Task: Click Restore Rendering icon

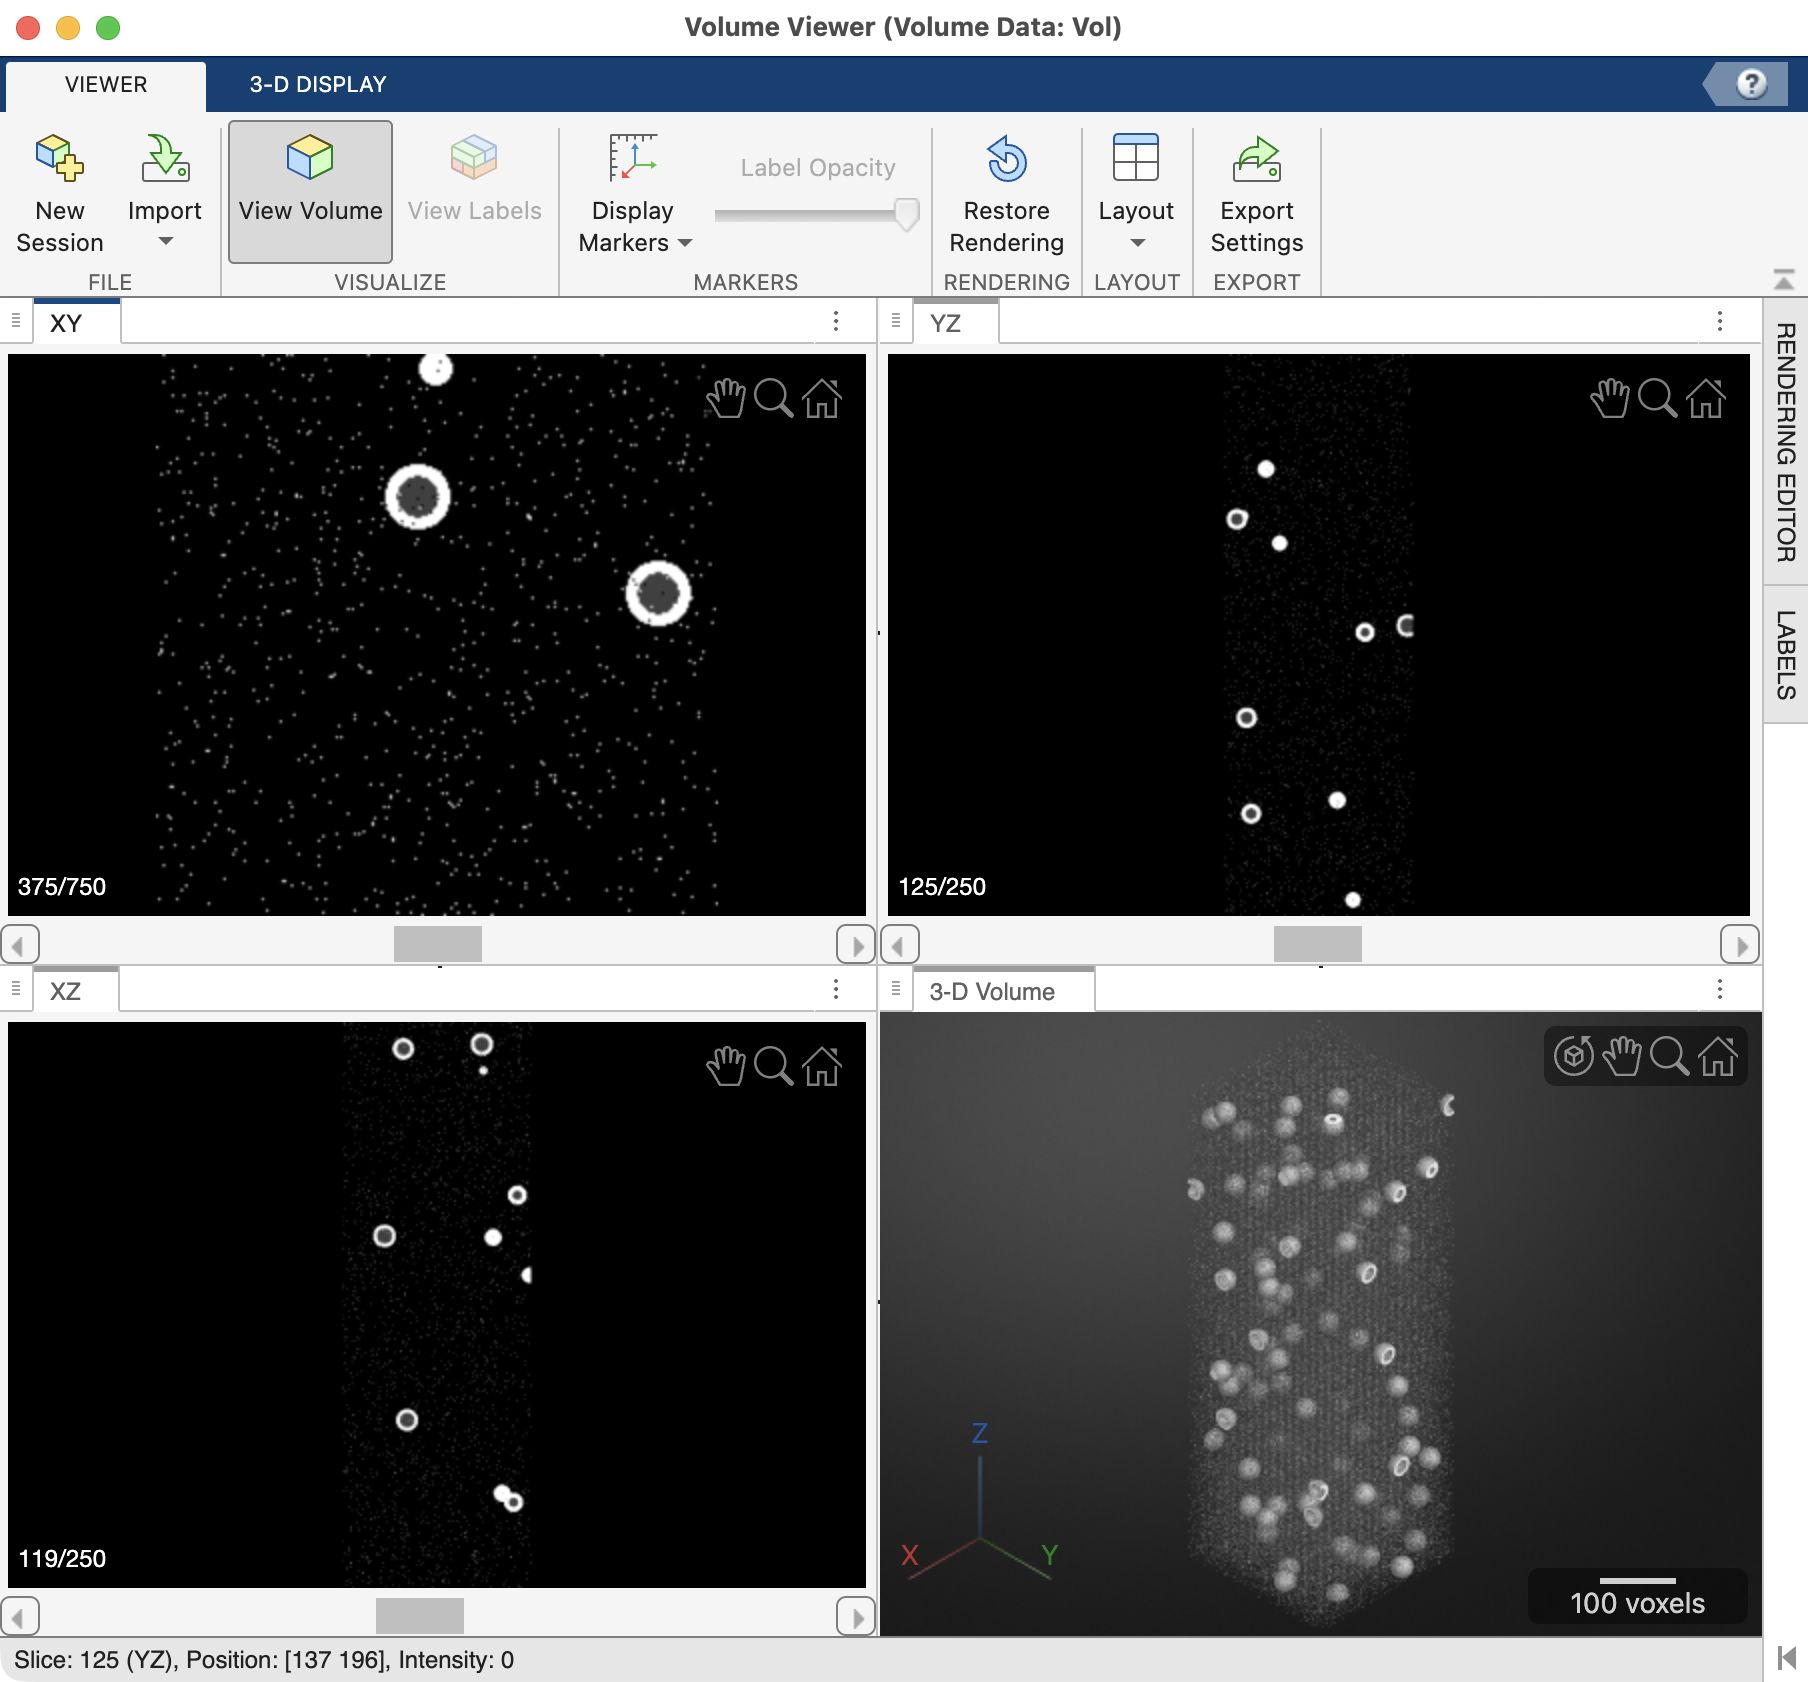Action: [x=1006, y=159]
